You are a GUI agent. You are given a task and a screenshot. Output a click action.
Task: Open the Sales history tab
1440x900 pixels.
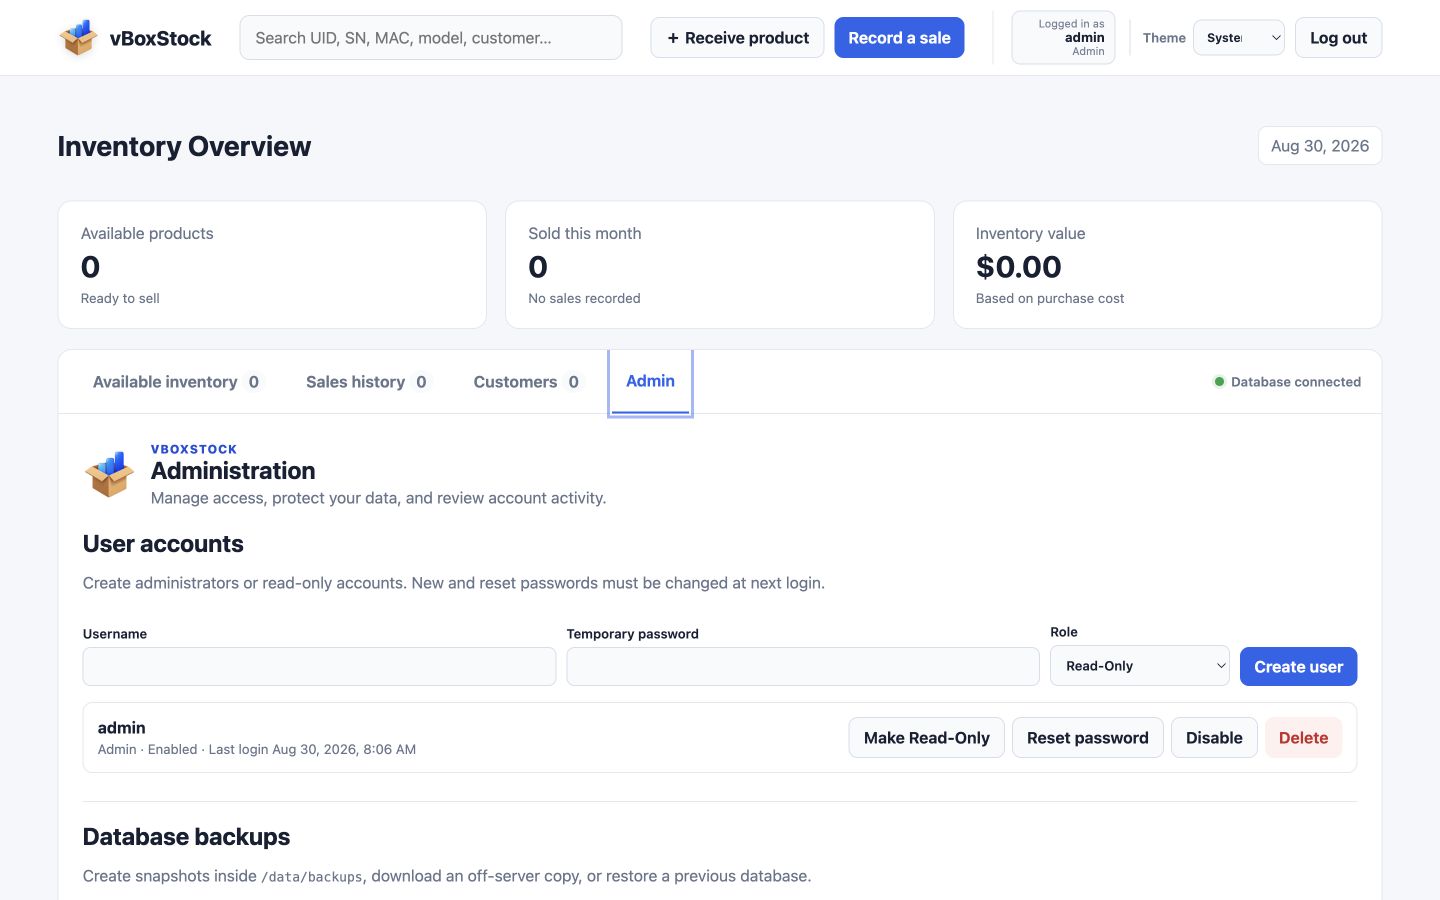(x=366, y=382)
